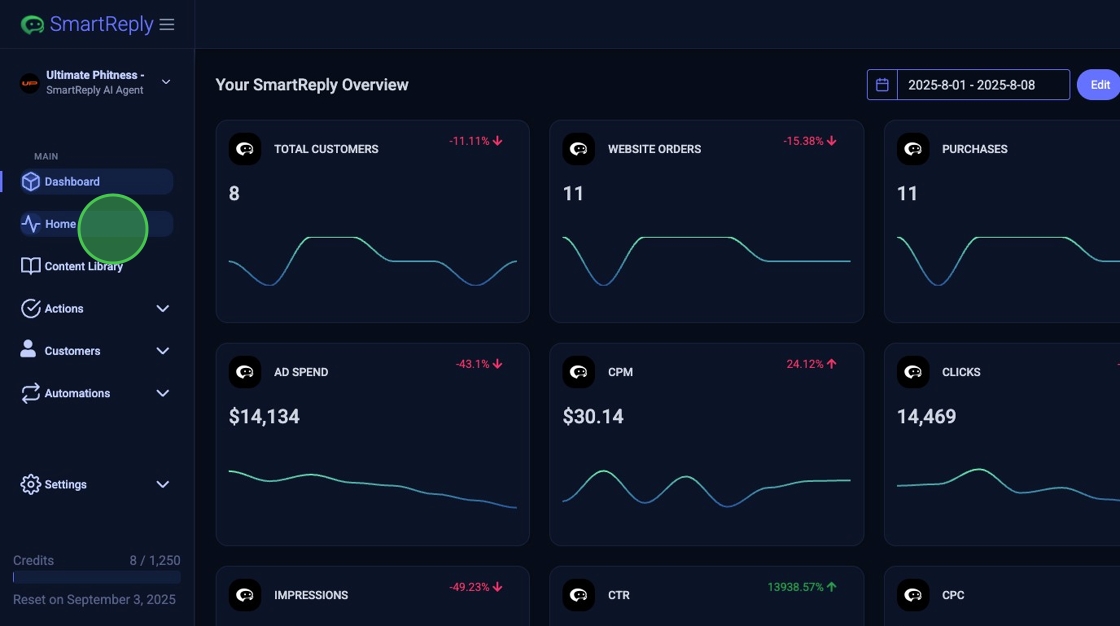
Task: Click the date range input field
Action: [x=982, y=85]
